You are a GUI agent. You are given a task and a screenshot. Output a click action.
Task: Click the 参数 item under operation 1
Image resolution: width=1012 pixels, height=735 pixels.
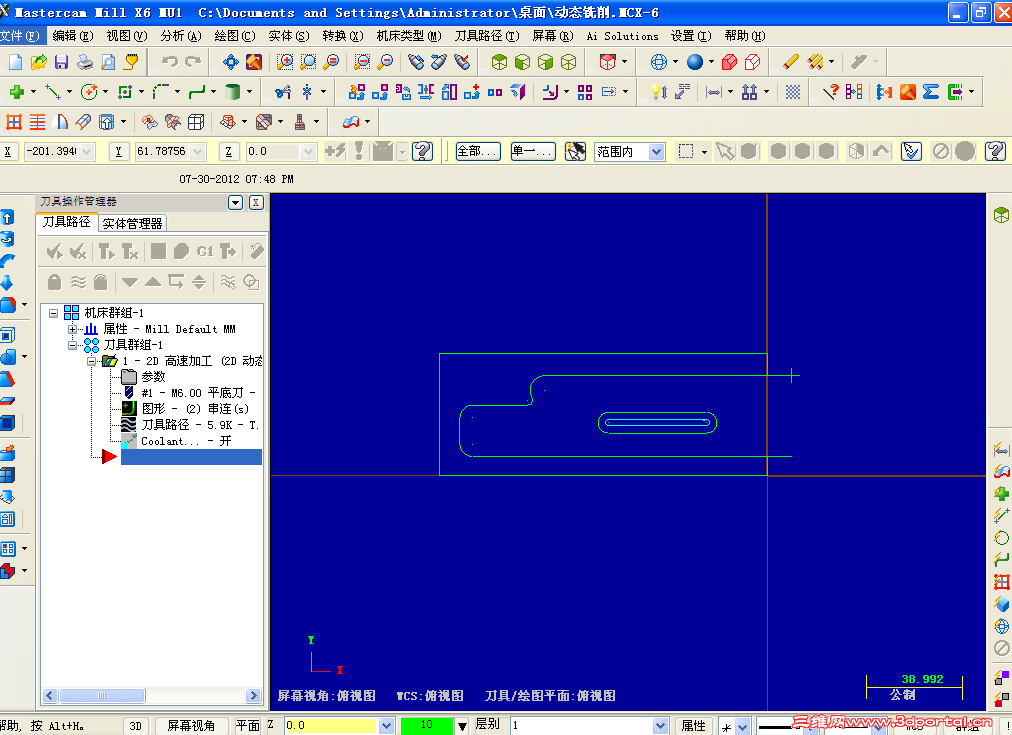point(153,377)
